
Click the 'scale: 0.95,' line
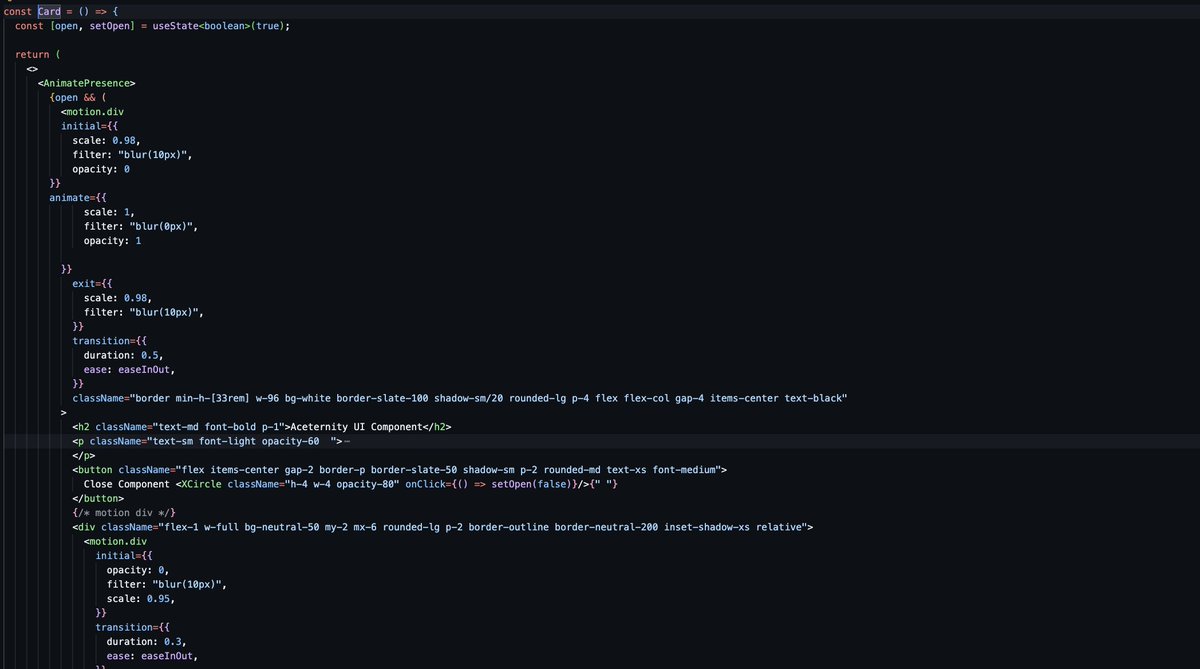142,599
